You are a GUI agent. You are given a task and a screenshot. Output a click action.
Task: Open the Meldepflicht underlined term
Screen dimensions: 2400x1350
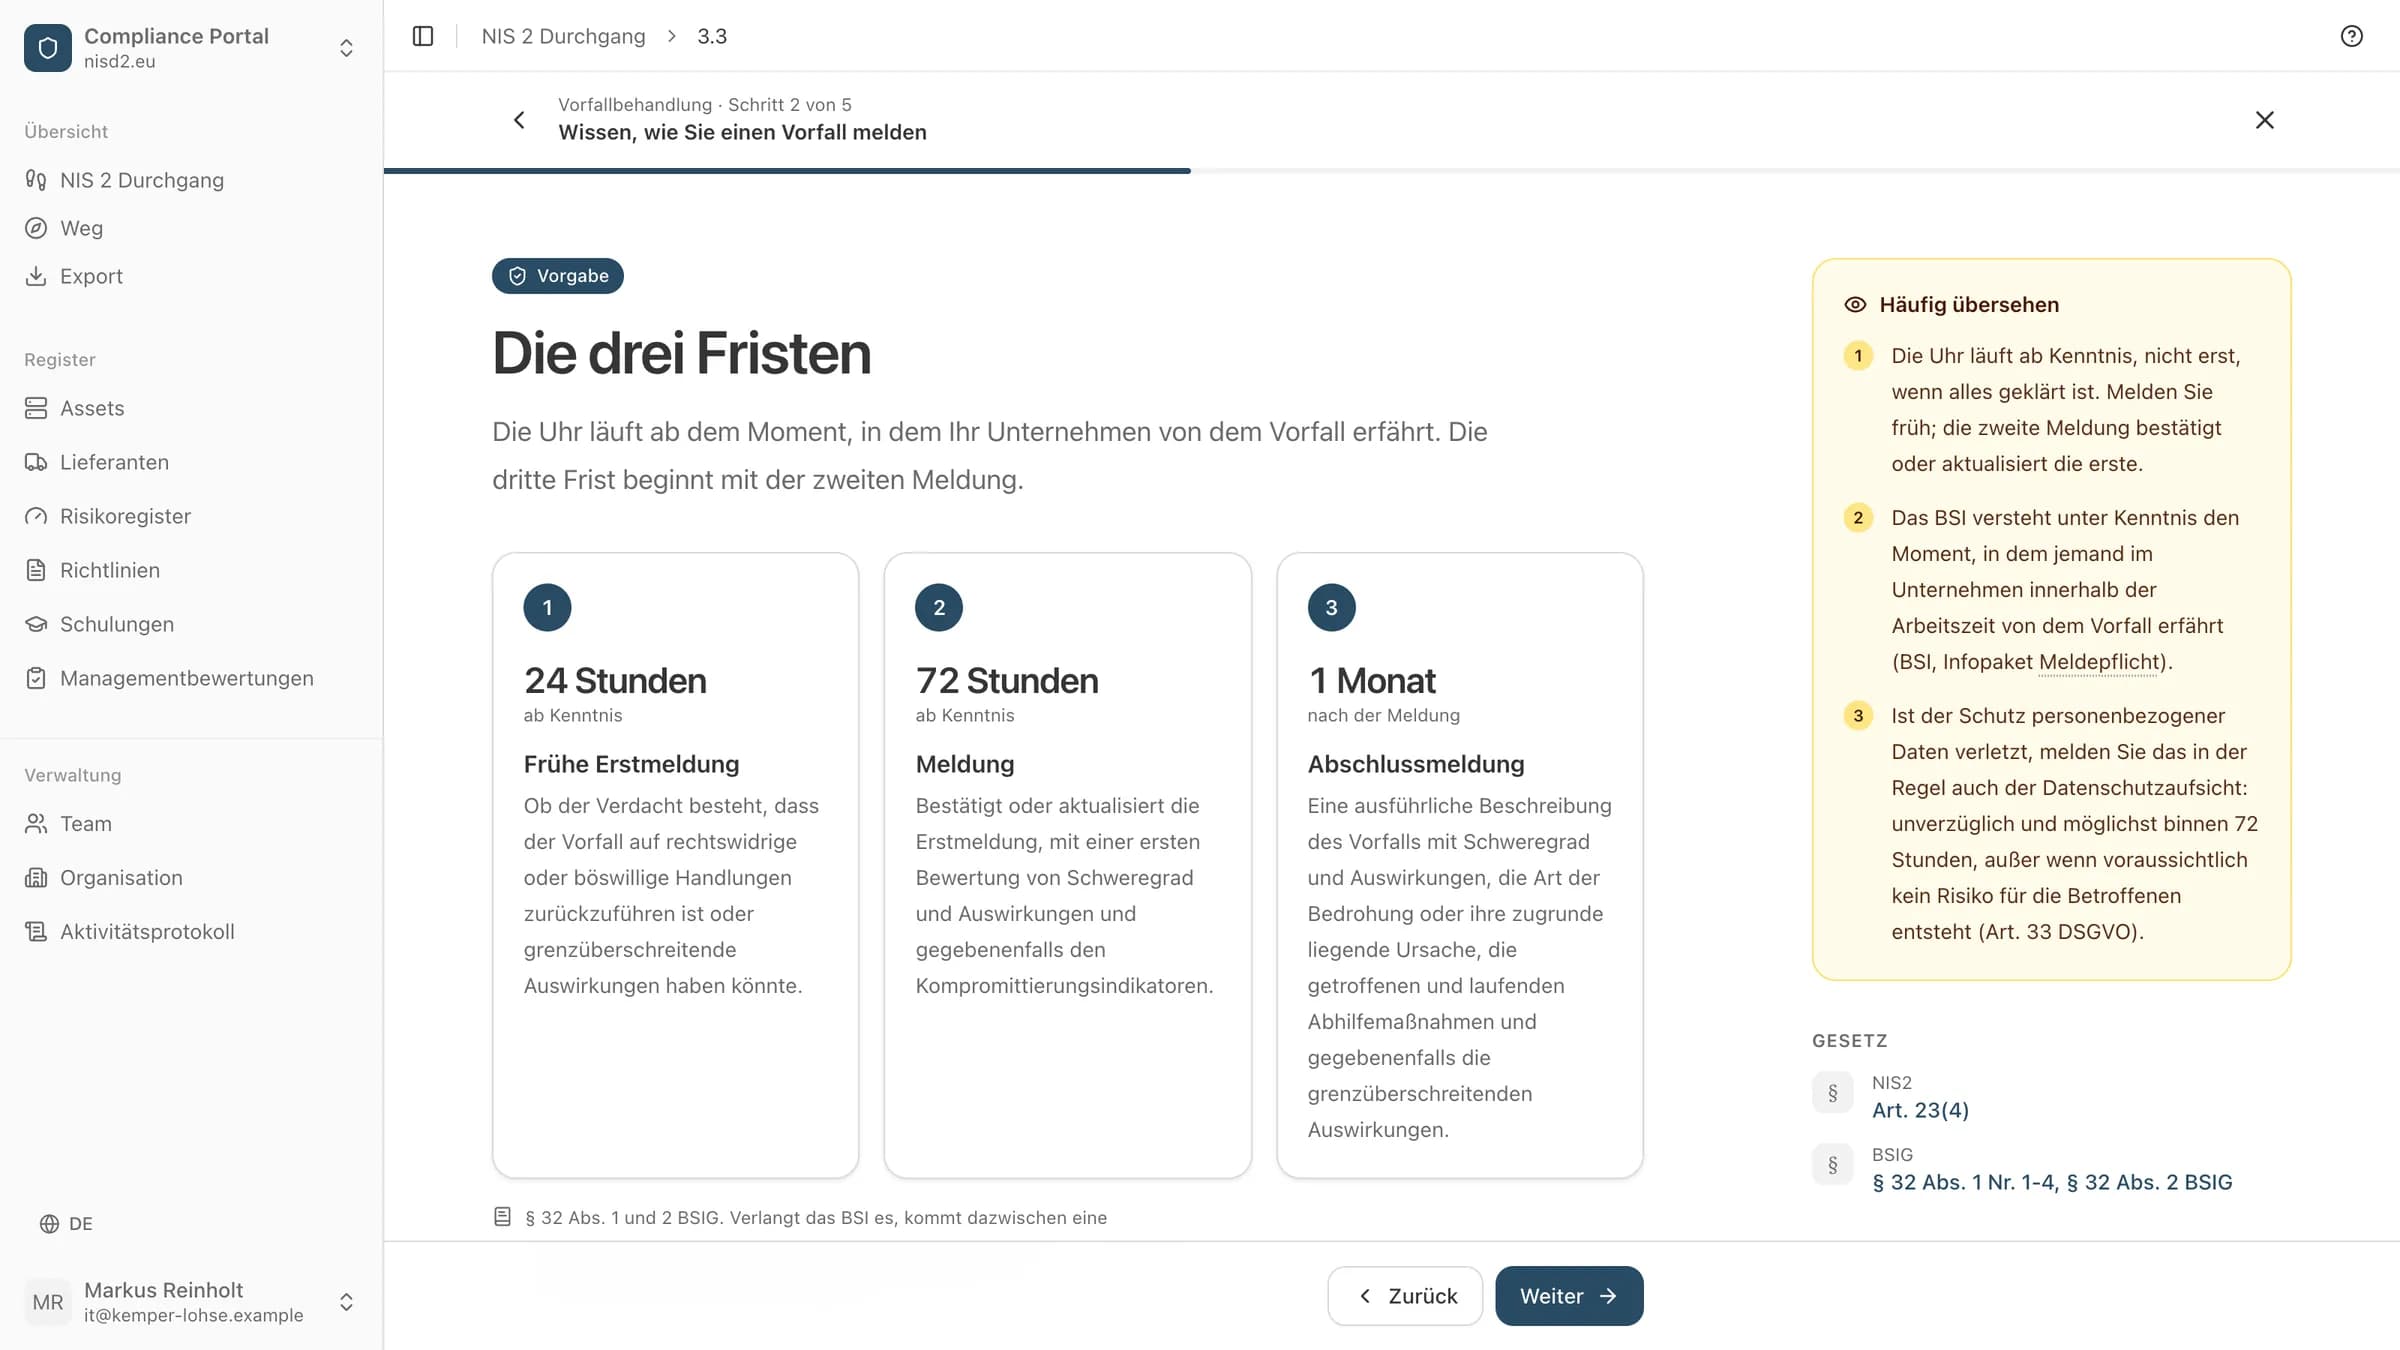pos(2099,662)
